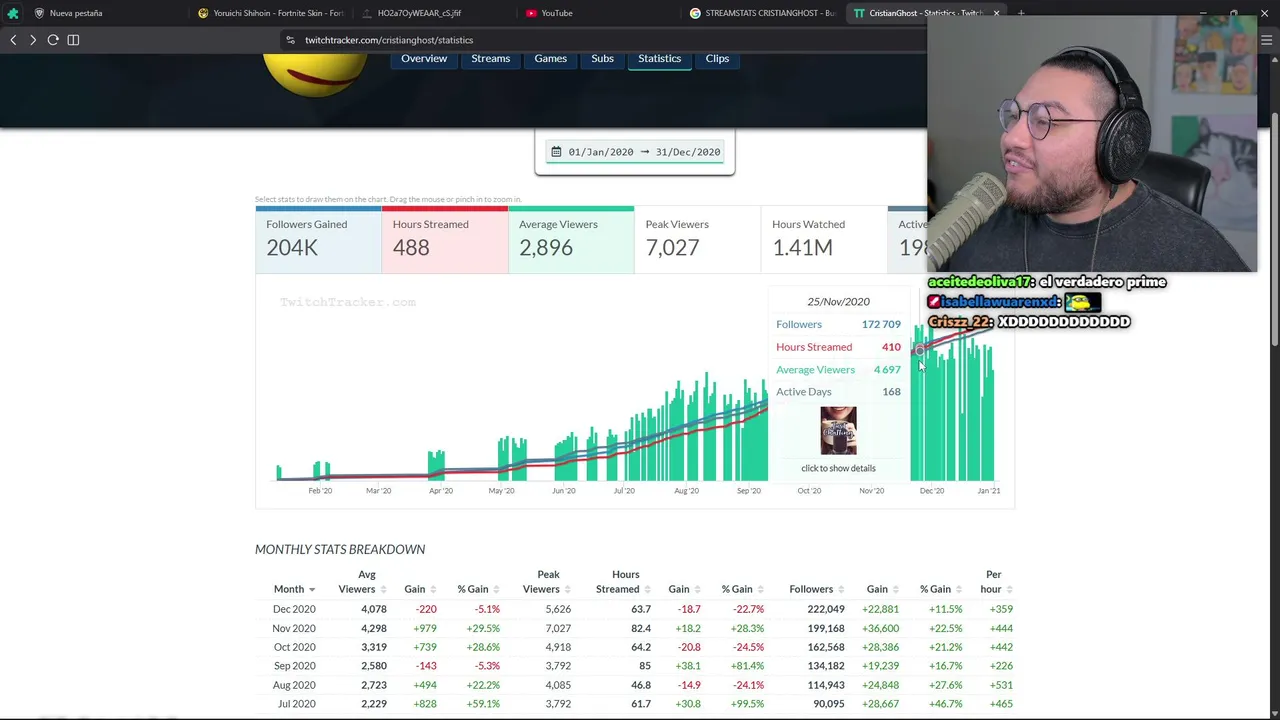Sort by Gain arrows after Hours Streamed
This screenshot has height=720, width=1280.
coord(697,590)
